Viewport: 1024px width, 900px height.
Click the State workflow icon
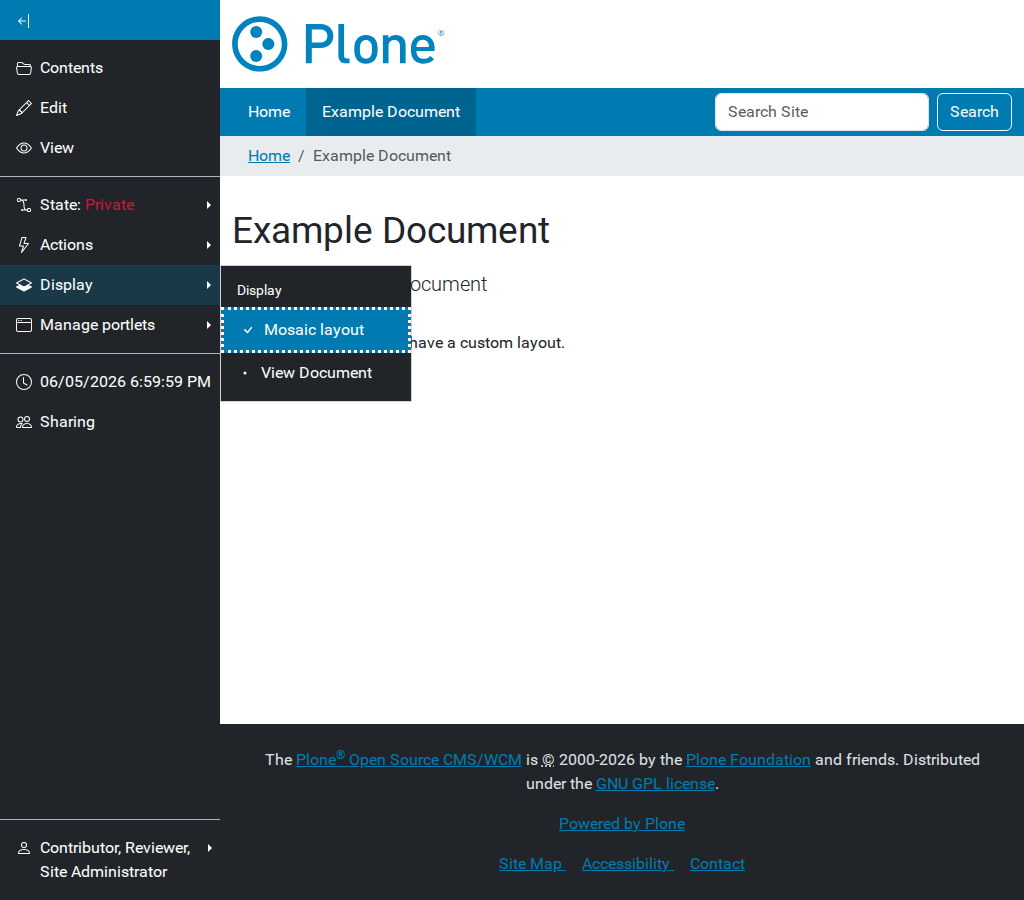tap(24, 205)
